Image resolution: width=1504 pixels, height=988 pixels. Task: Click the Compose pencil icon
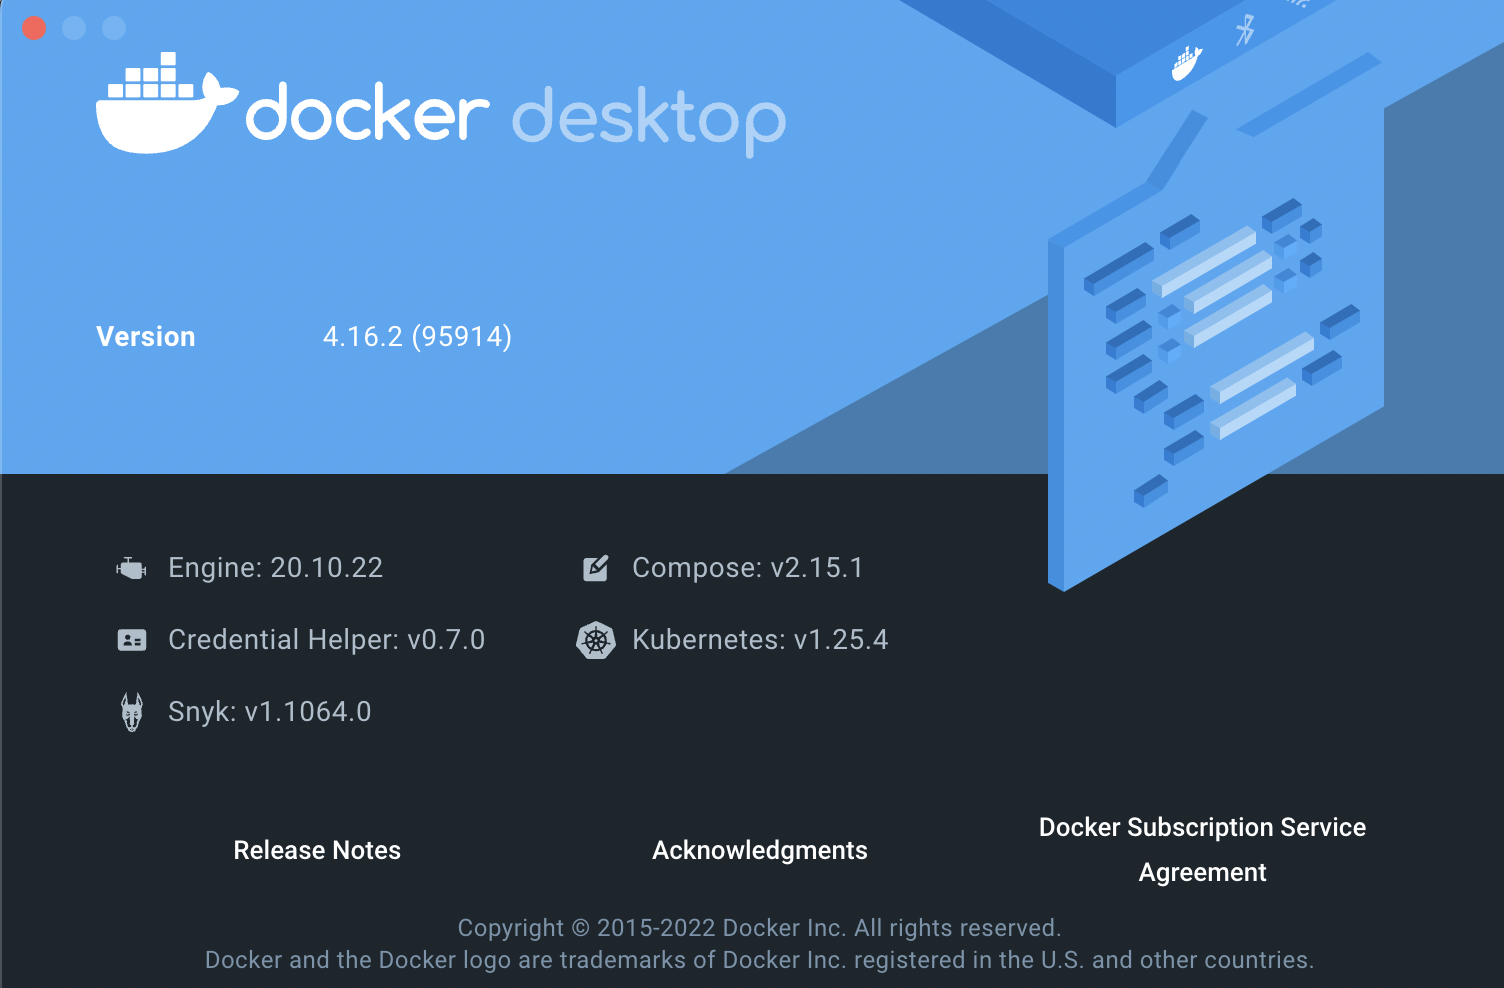[x=596, y=567]
